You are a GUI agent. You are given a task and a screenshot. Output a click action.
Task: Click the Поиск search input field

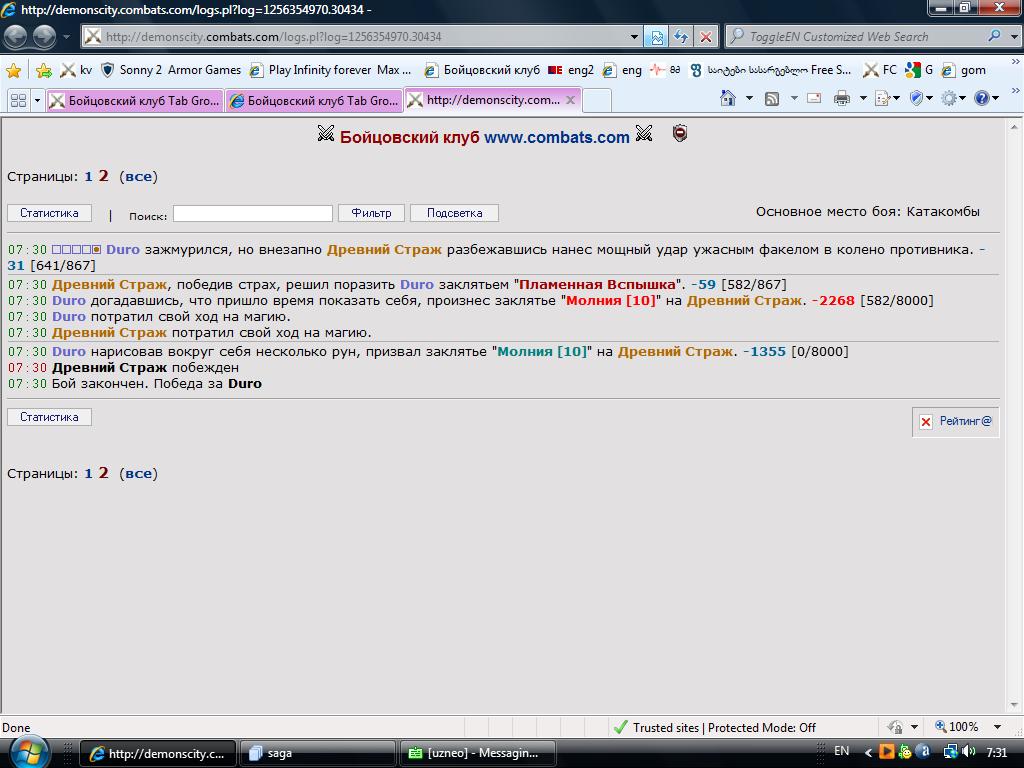click(x=253, y=214)
